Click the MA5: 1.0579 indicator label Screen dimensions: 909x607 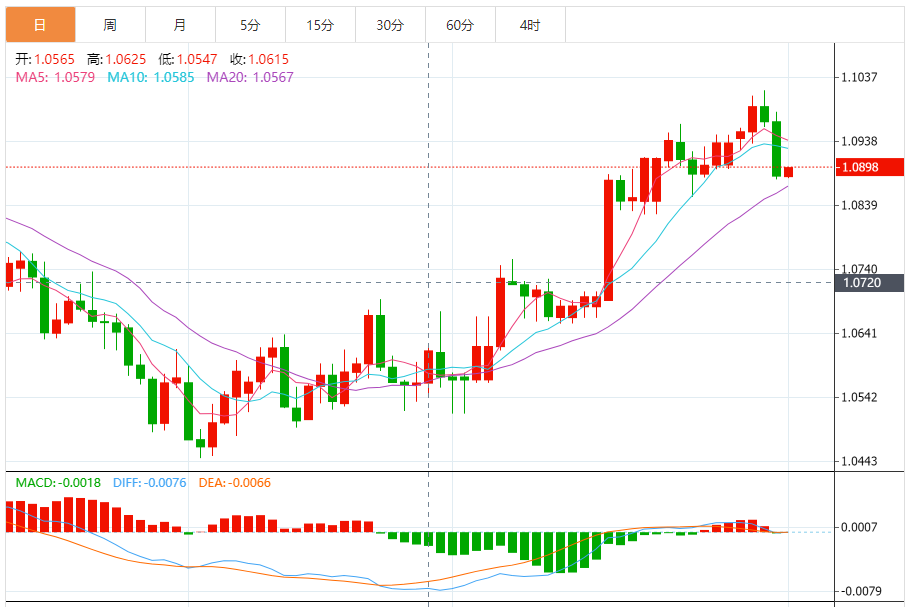click(x=55, y=77)
